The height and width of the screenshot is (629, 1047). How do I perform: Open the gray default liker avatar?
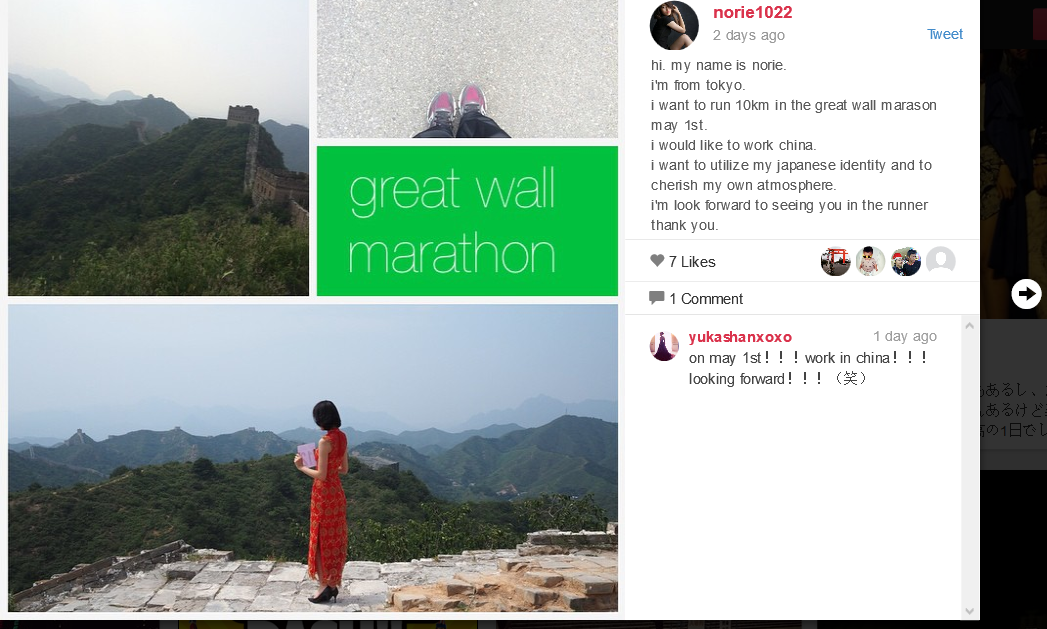(941, 261)
